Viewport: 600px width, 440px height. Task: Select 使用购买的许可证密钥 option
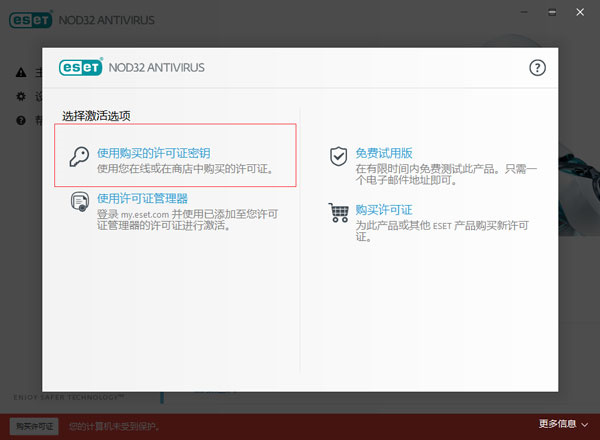pos(153,153)
